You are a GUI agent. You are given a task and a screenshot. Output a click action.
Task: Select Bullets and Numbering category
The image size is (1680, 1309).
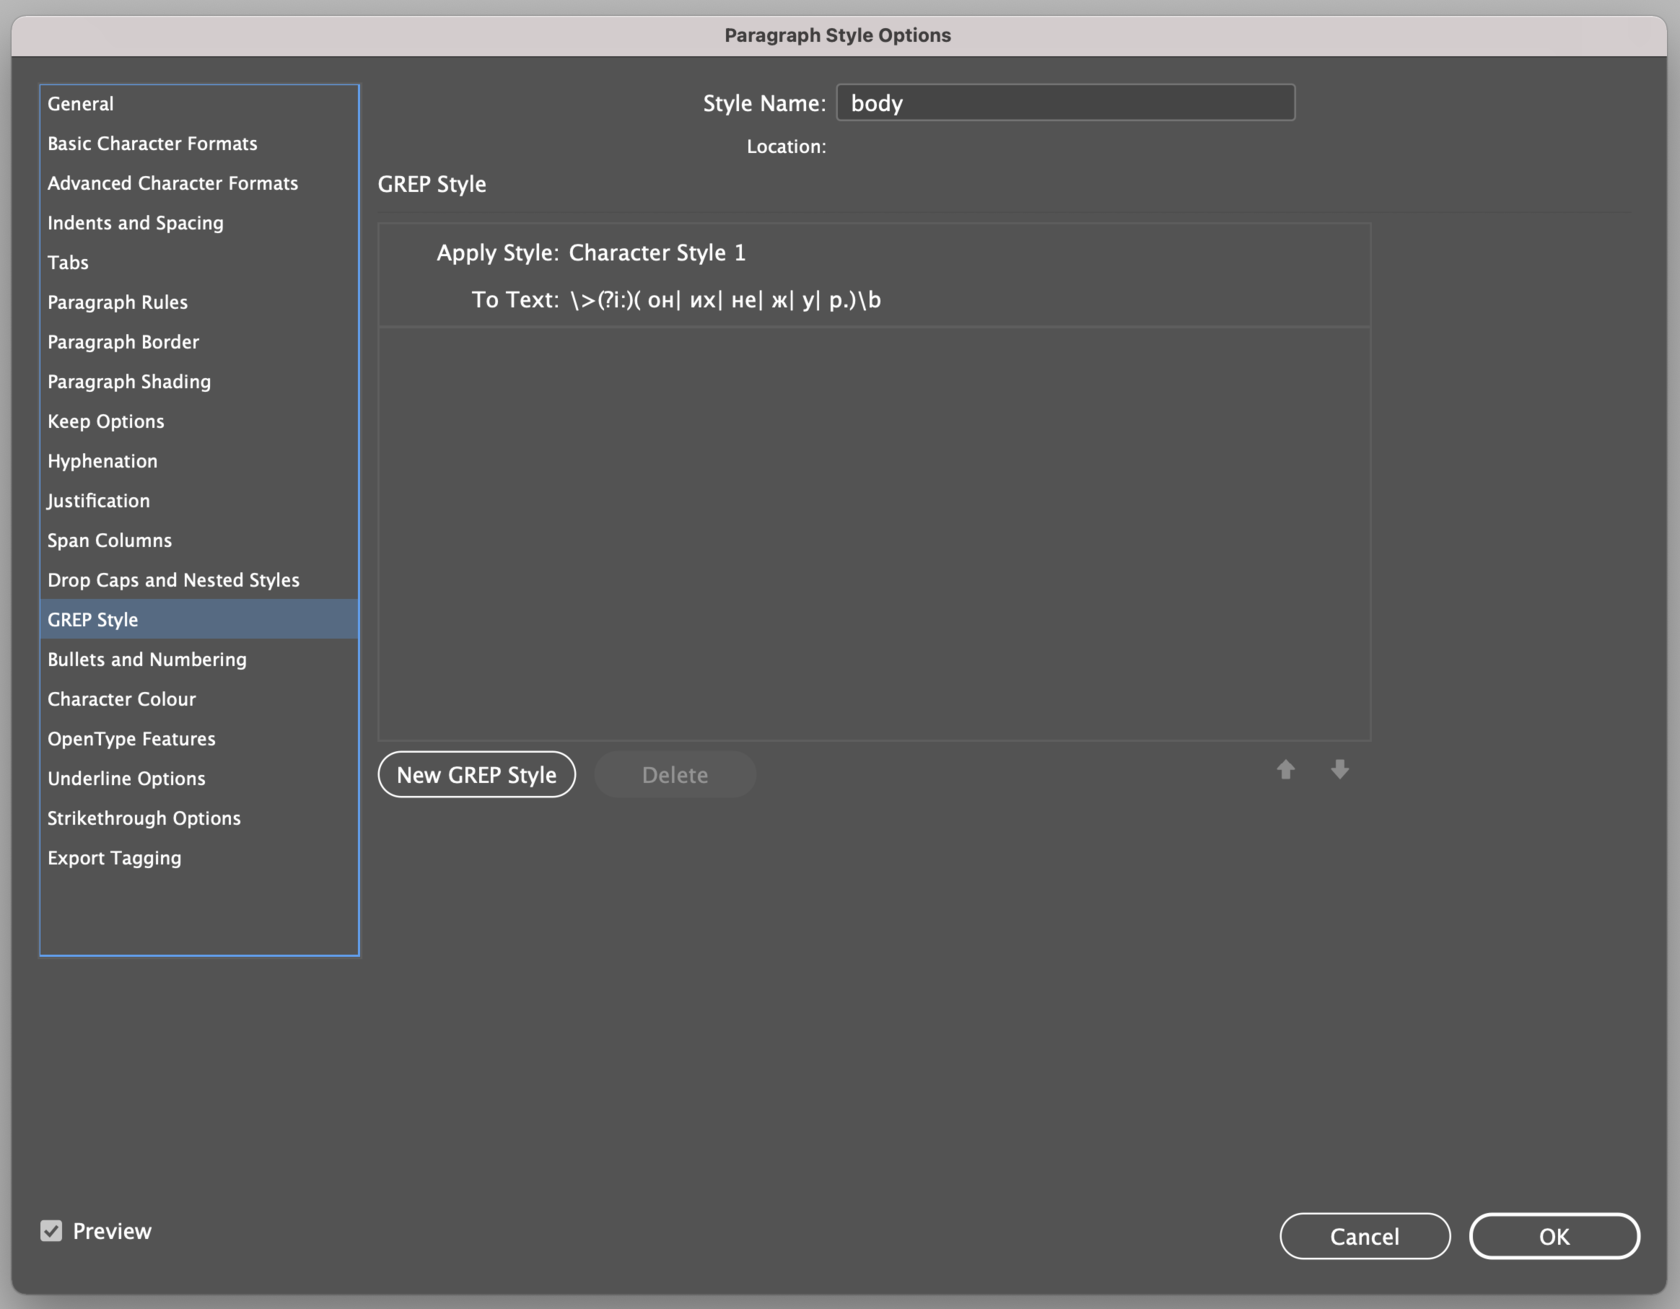147,660
